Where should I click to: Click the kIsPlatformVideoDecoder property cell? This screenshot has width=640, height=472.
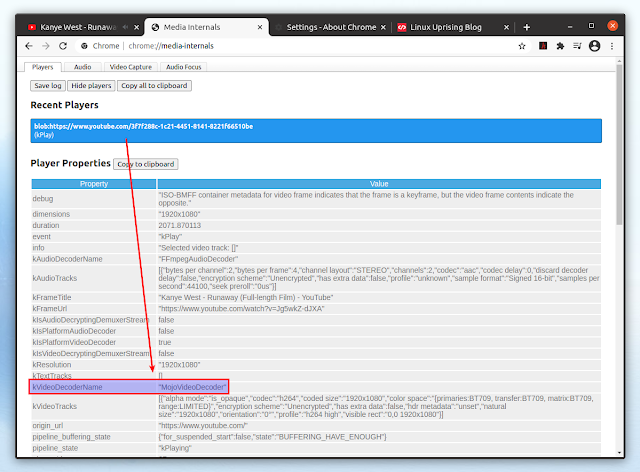(x=94, y=342)
